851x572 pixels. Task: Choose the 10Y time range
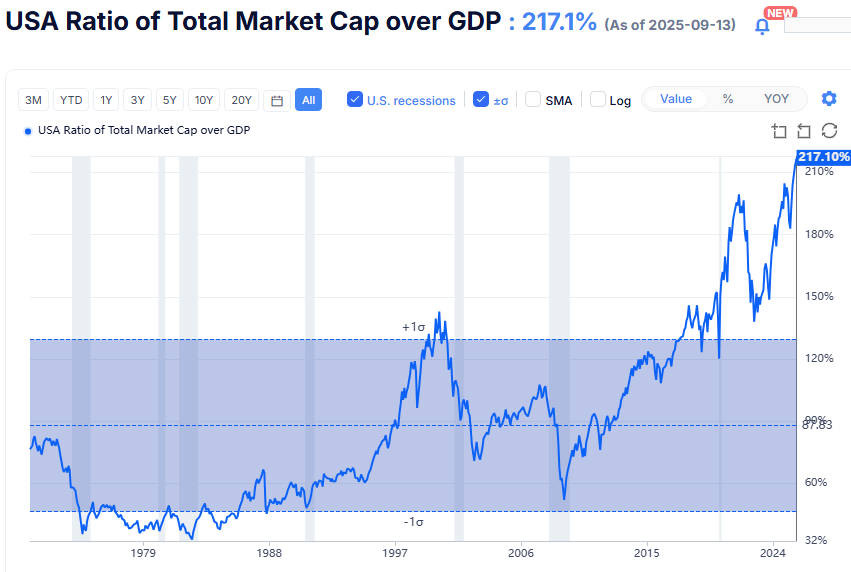(204, 100)
